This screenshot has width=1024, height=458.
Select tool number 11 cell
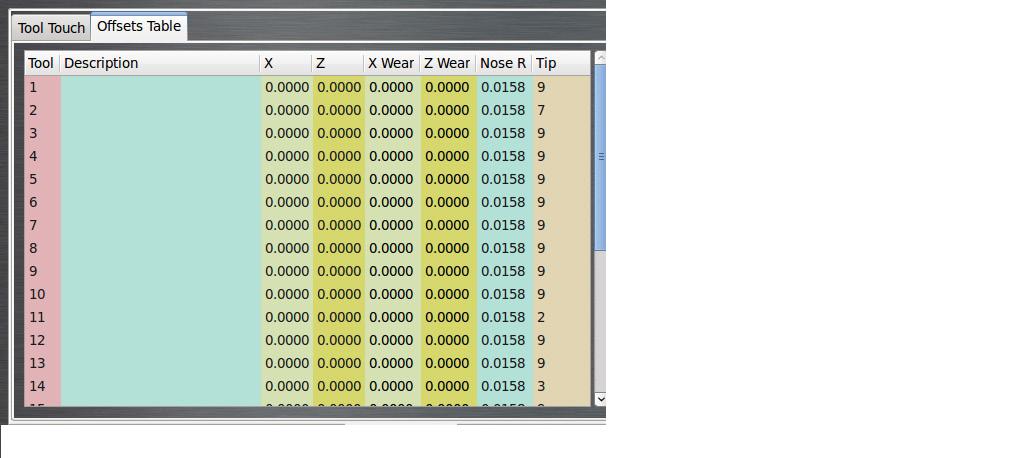pyautogui.click(x=42, y=317)
